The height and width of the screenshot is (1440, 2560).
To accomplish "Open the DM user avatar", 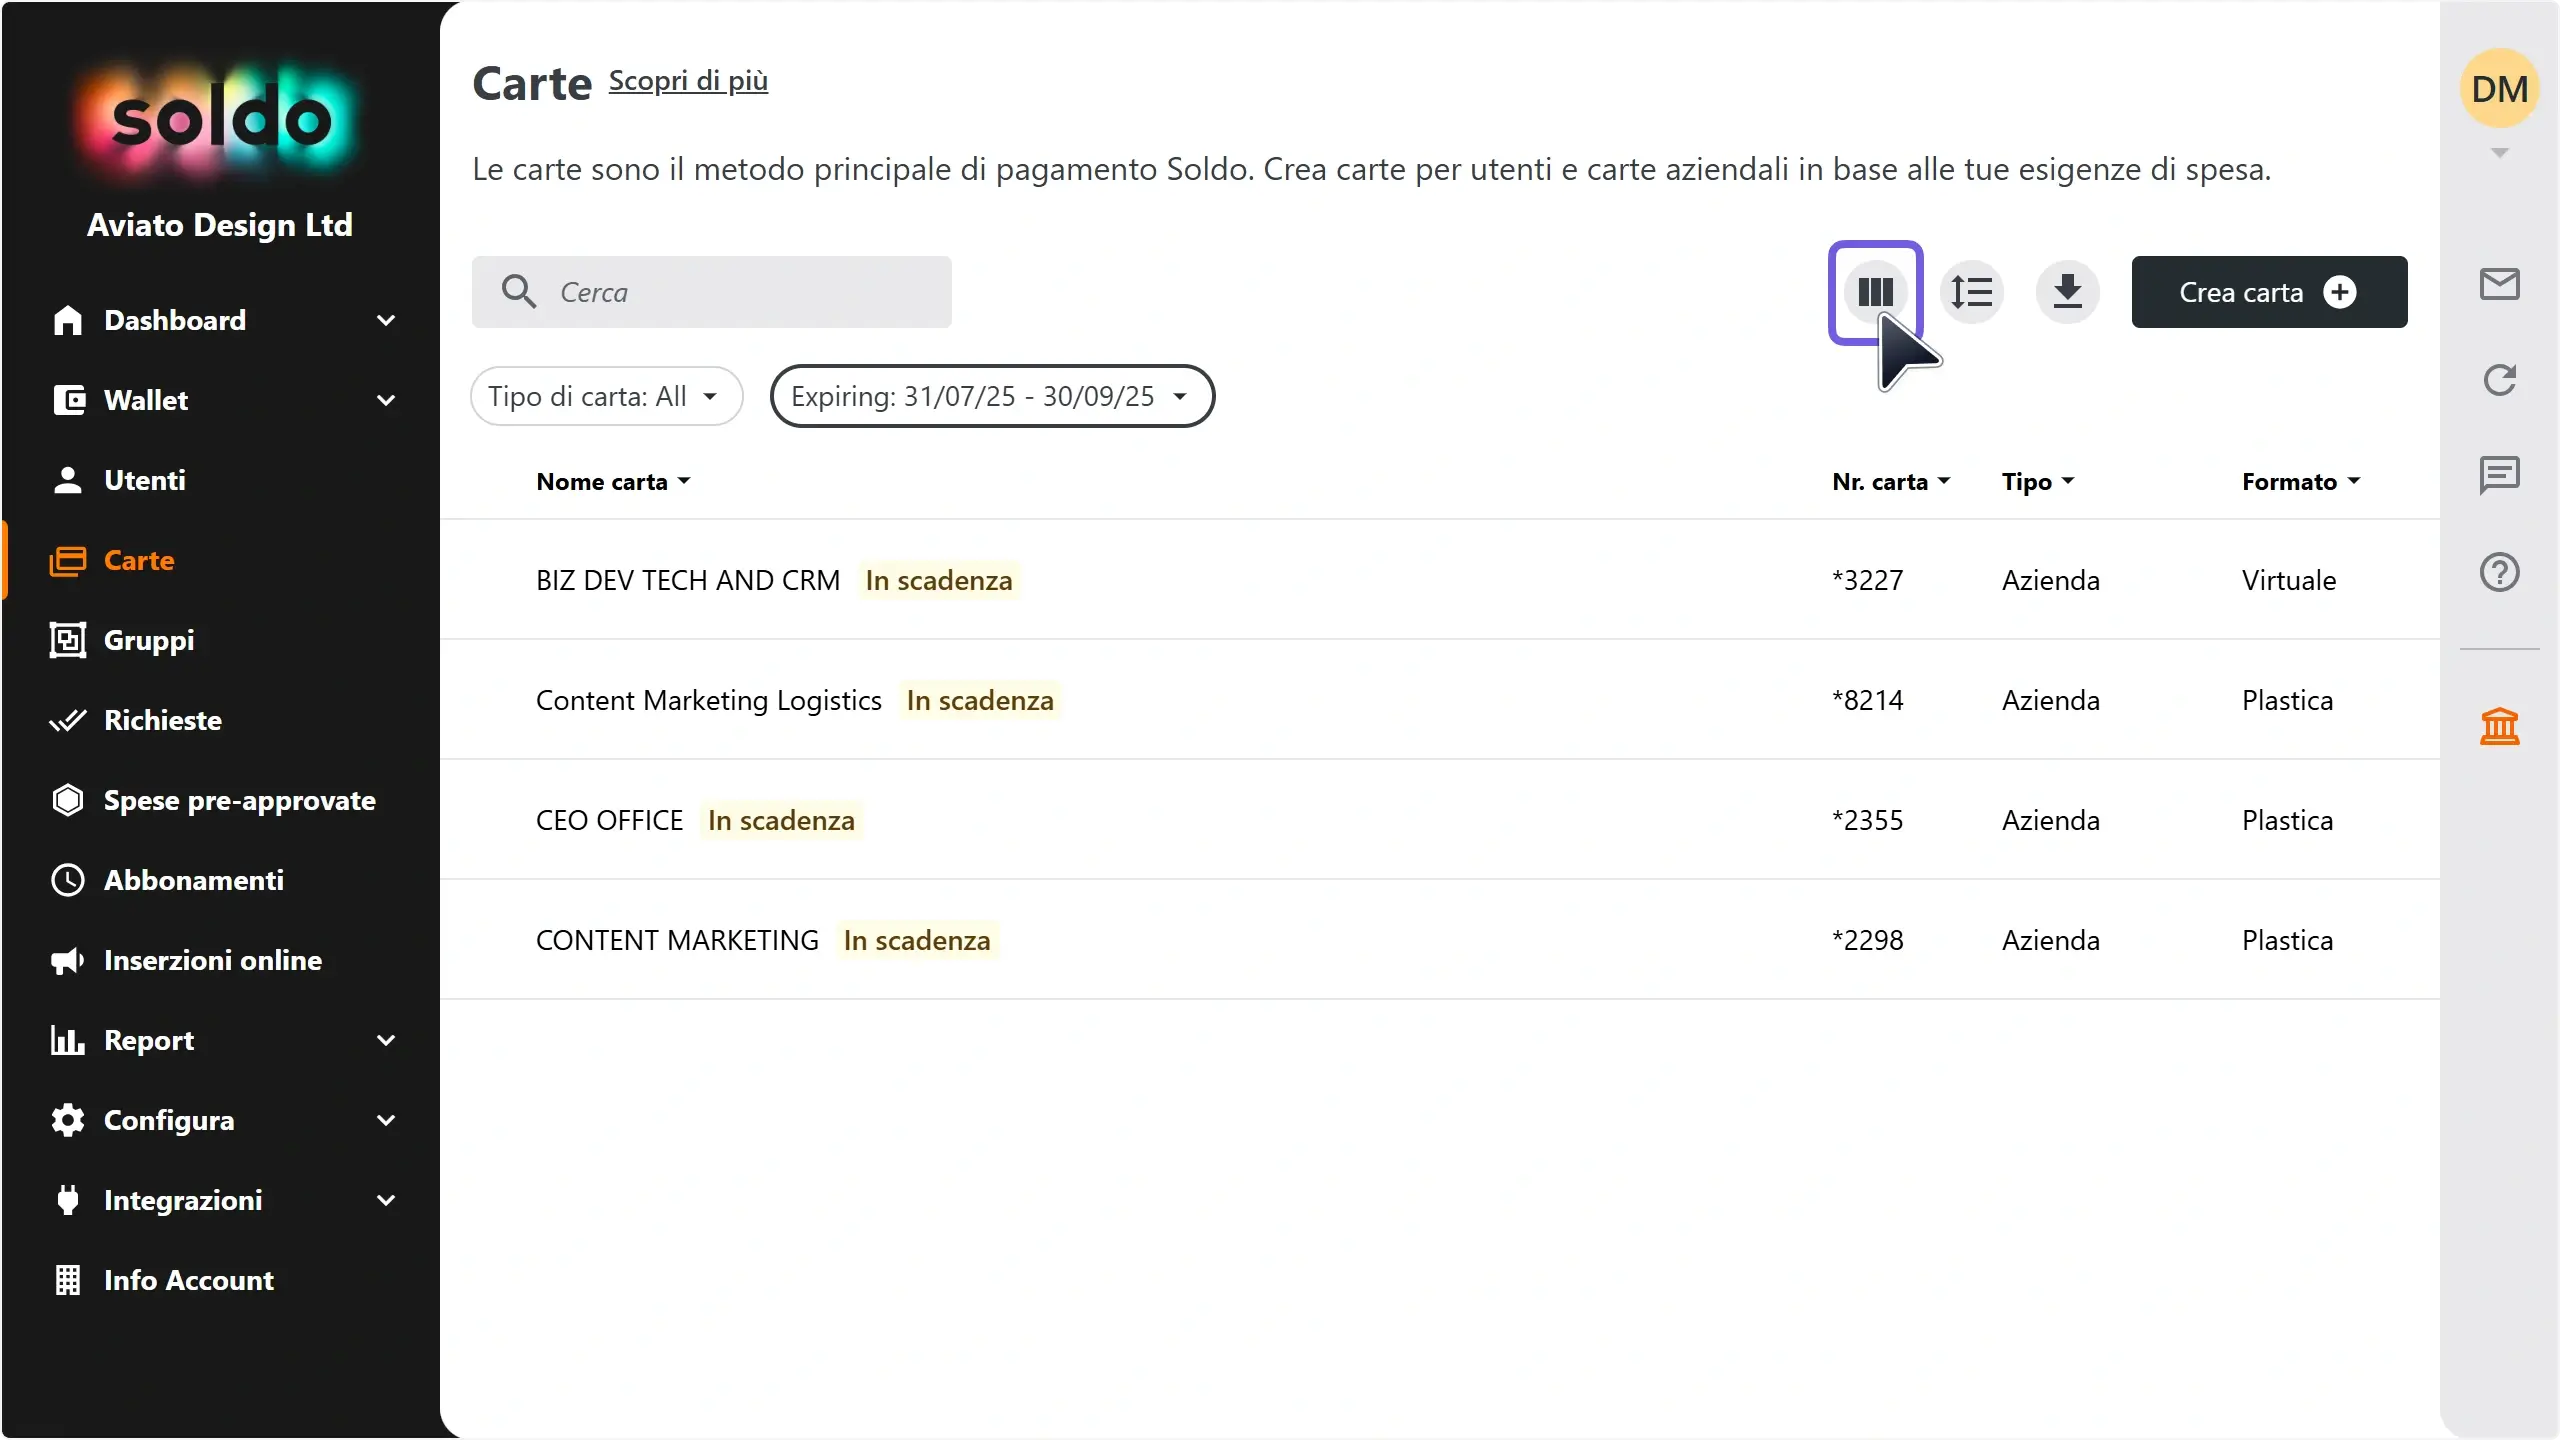I will [x=2499, y=89].
